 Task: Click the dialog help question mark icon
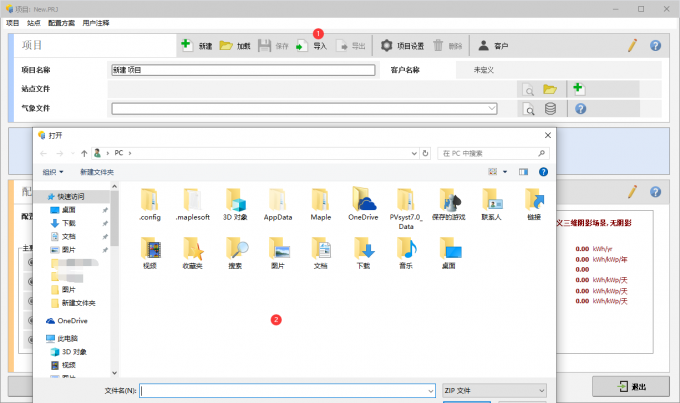543,172
